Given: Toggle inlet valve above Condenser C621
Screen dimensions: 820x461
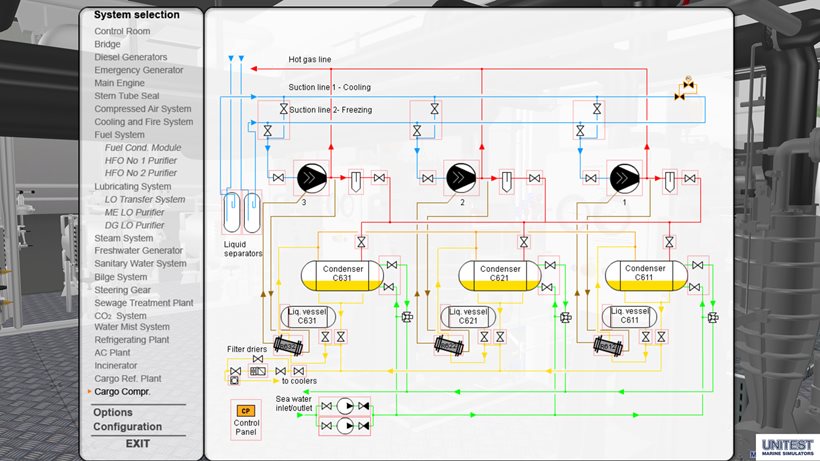Looking at the screenshot, I should point(523,242).
